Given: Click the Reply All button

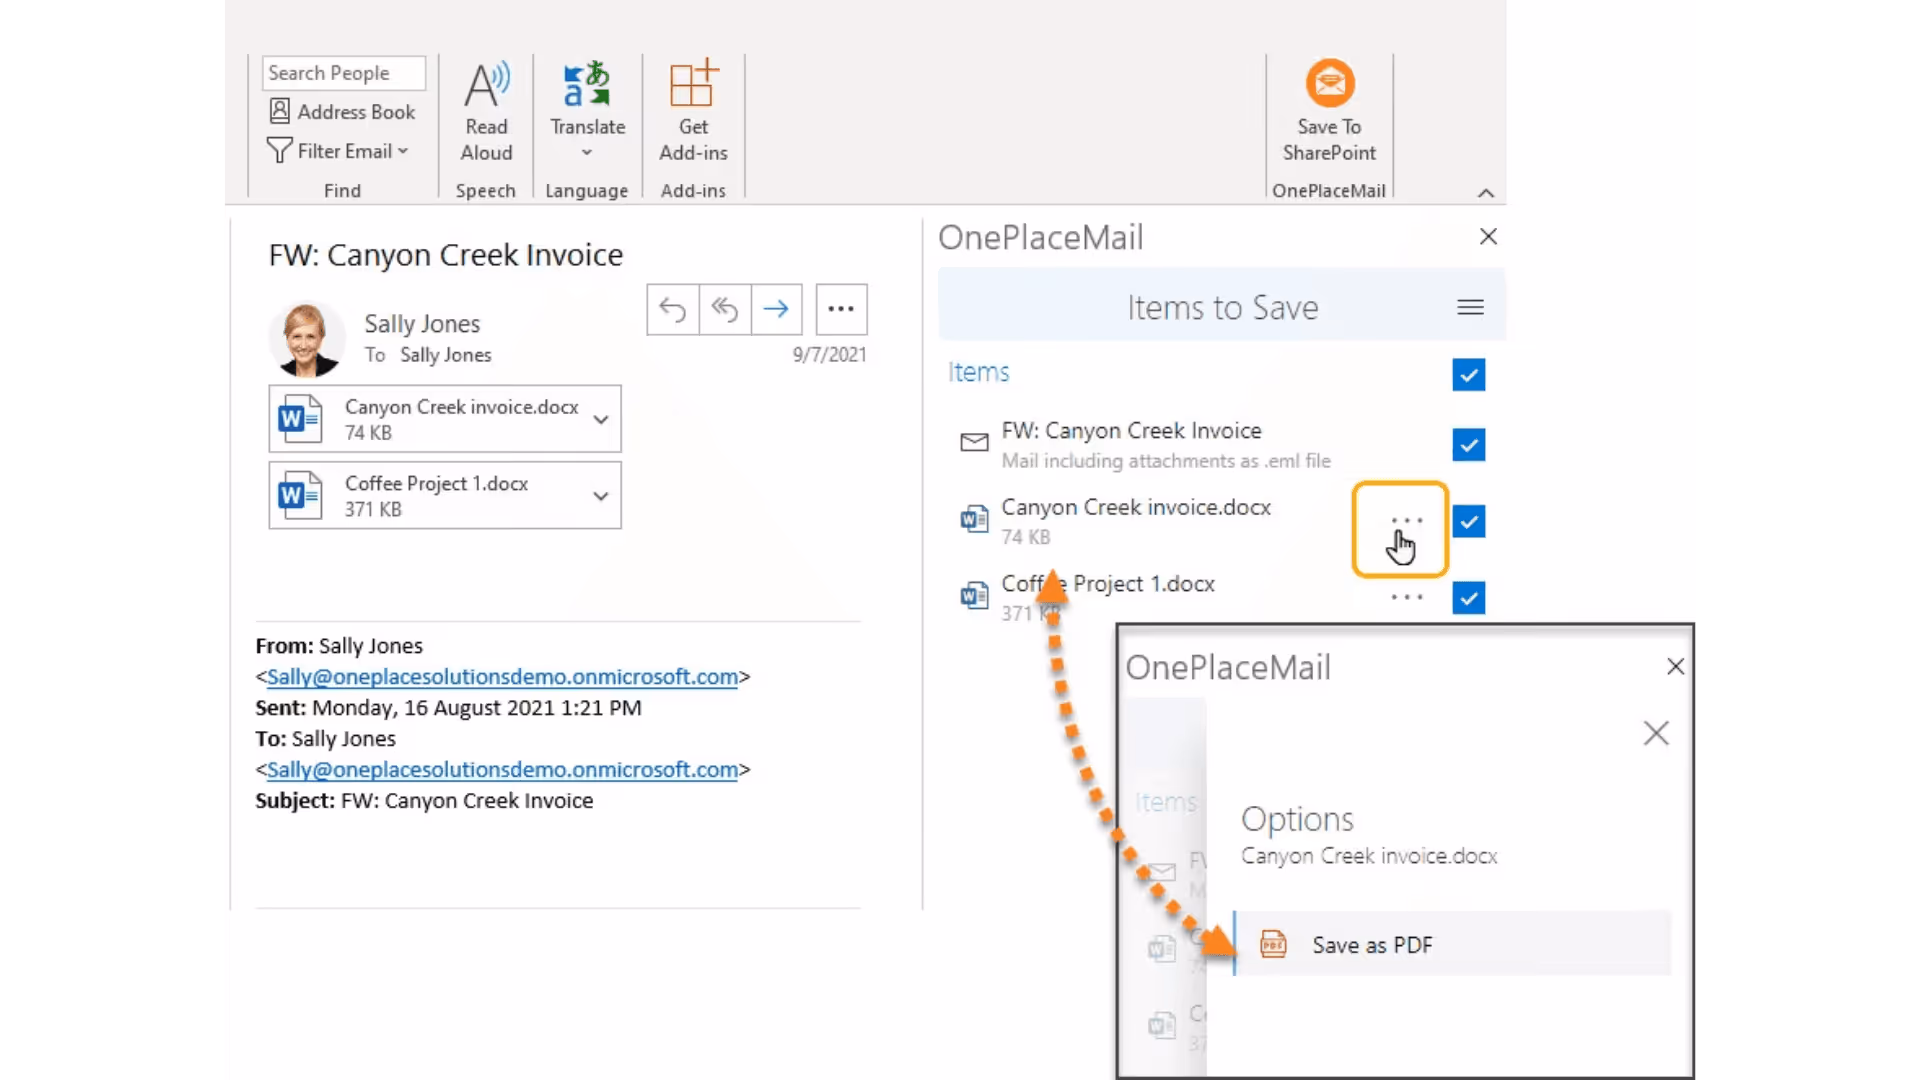Looking at the screenshot, I should coord(725,310).
